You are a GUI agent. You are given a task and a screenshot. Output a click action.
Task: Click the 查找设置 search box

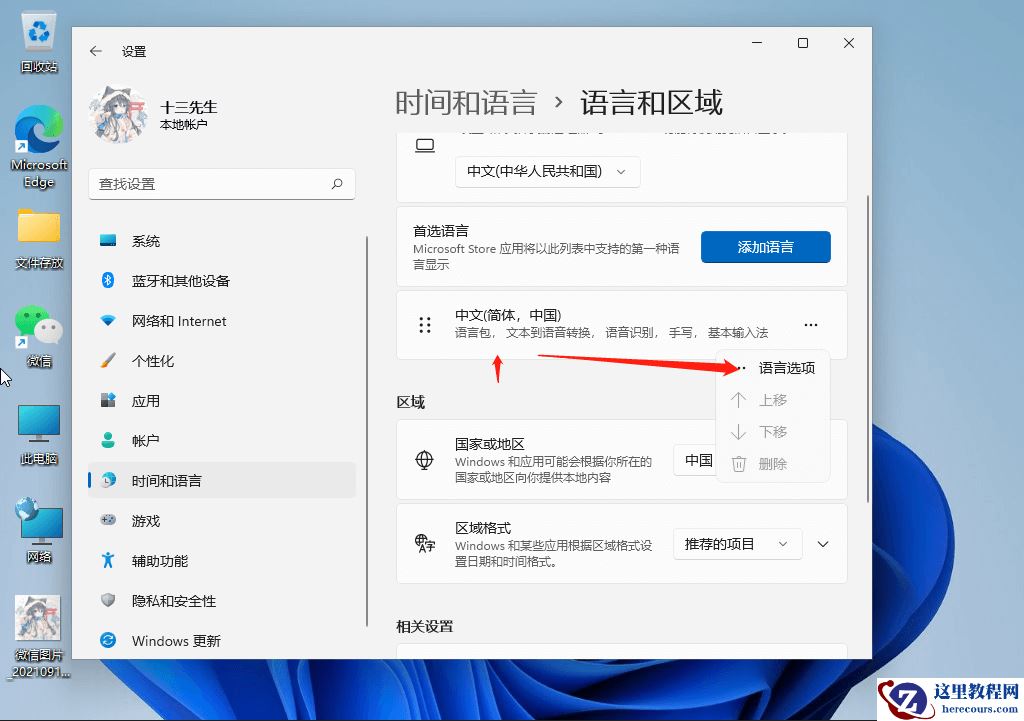[220, 184]
